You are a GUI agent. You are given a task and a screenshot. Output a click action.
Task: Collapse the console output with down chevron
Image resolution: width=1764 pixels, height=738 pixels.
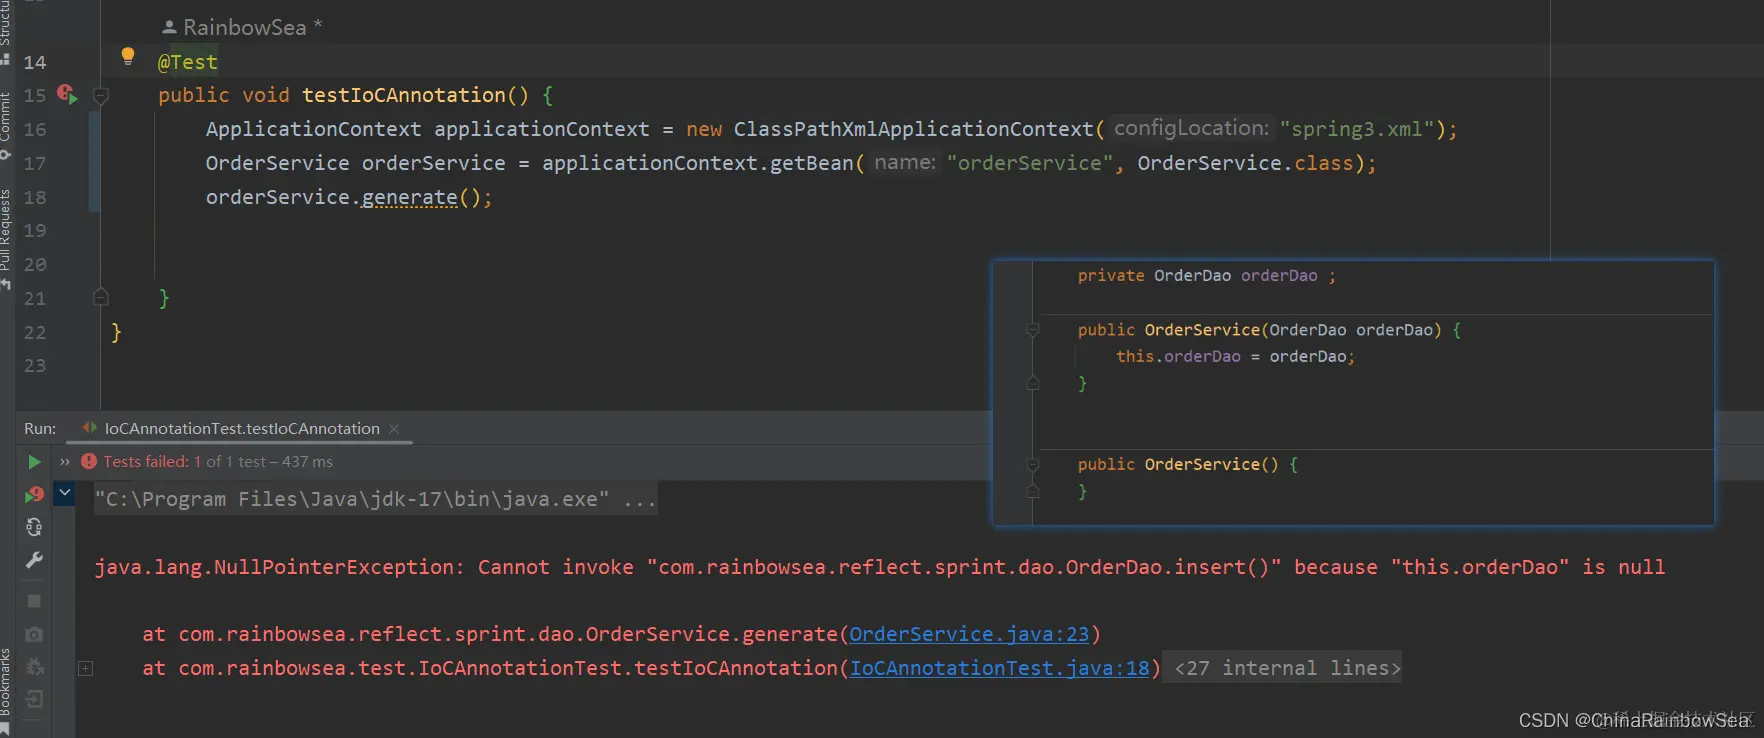tap(65, 493)
